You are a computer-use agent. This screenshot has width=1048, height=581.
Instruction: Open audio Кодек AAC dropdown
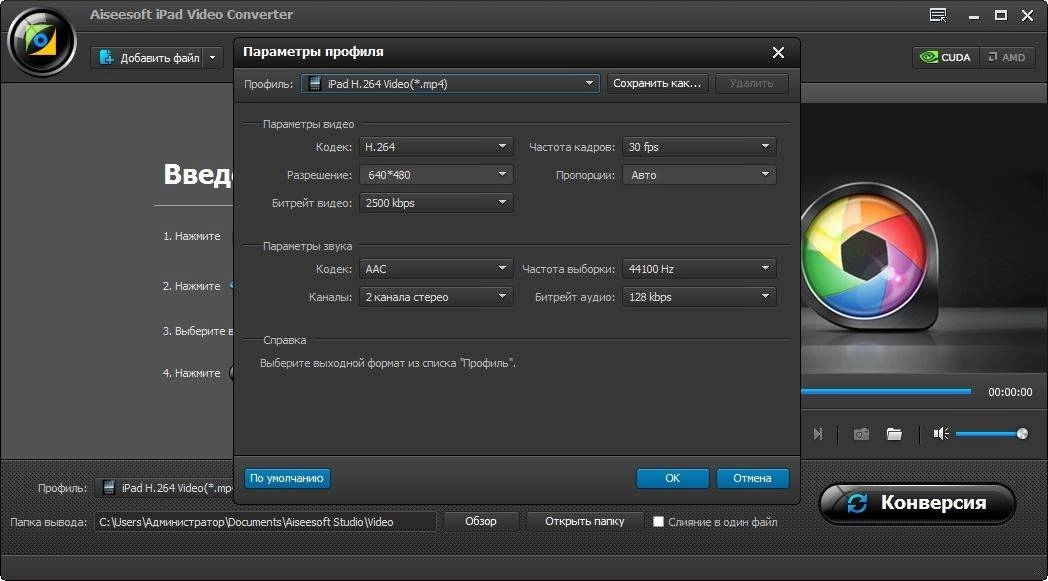point(436,269)
